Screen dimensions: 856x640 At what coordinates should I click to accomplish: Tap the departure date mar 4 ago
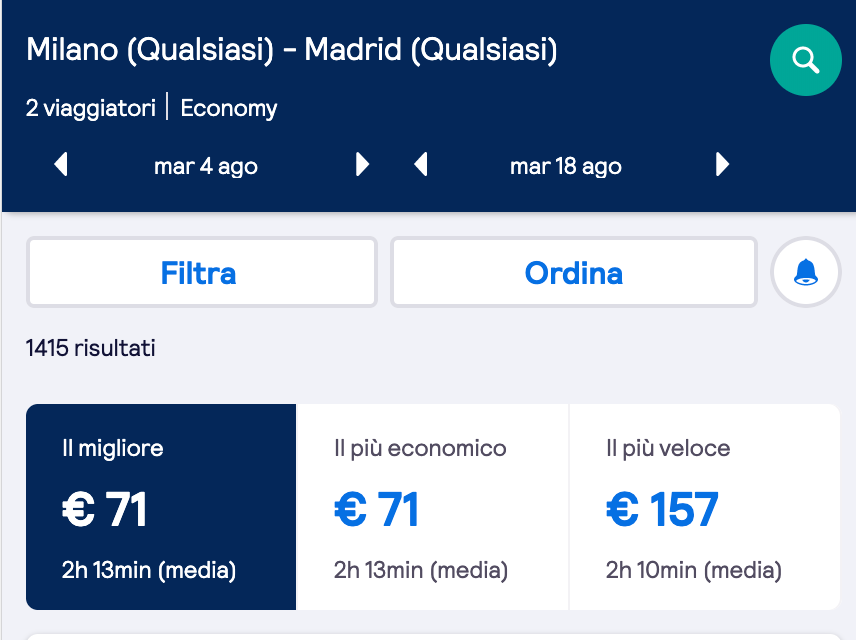[206, 166]
